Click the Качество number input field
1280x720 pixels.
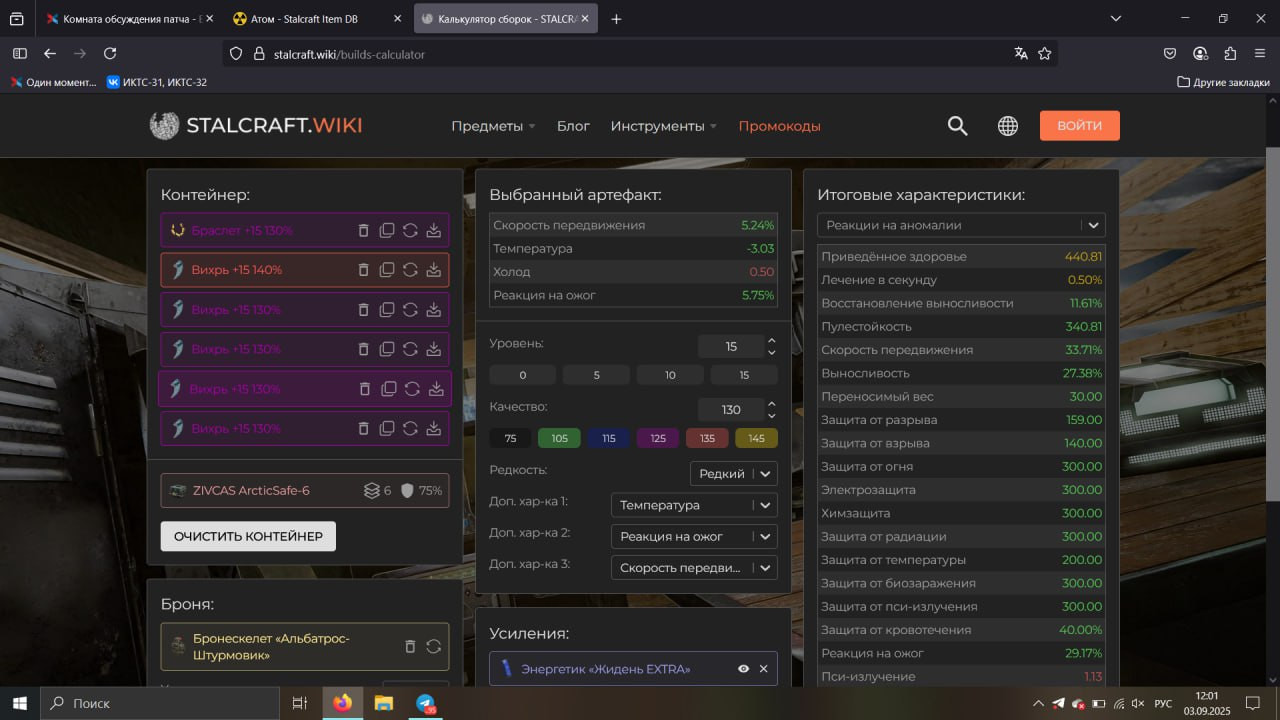pos(731,410)
